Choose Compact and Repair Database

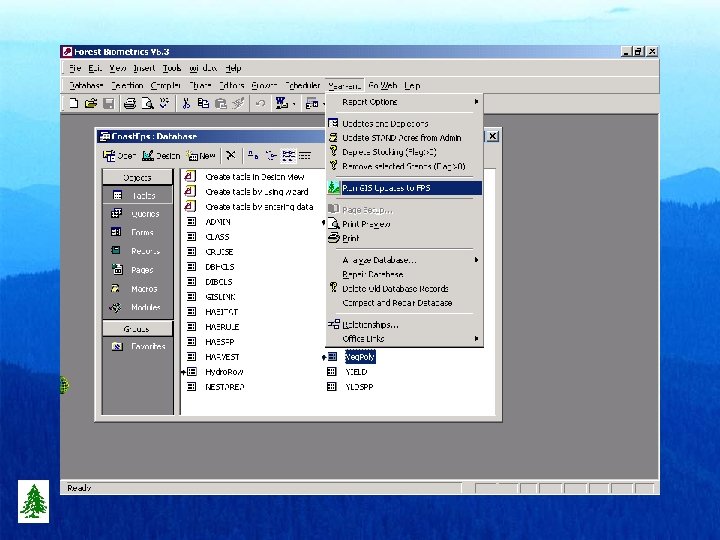tap(405, 303)
